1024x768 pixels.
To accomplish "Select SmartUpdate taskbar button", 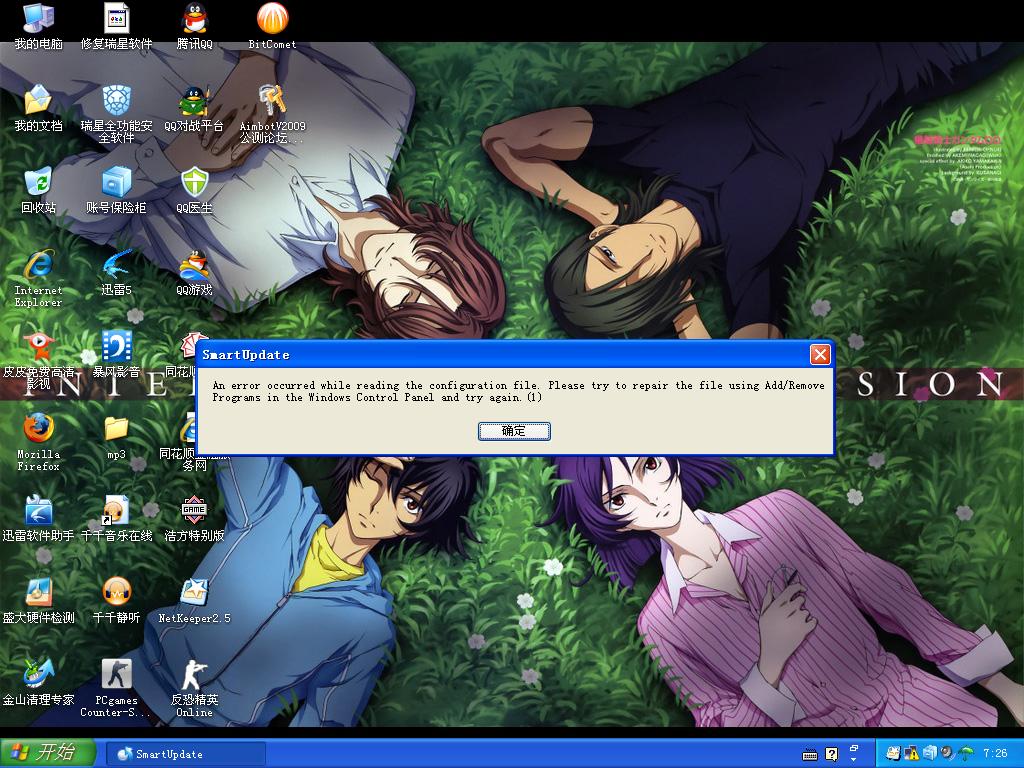I will coord(185,754).
